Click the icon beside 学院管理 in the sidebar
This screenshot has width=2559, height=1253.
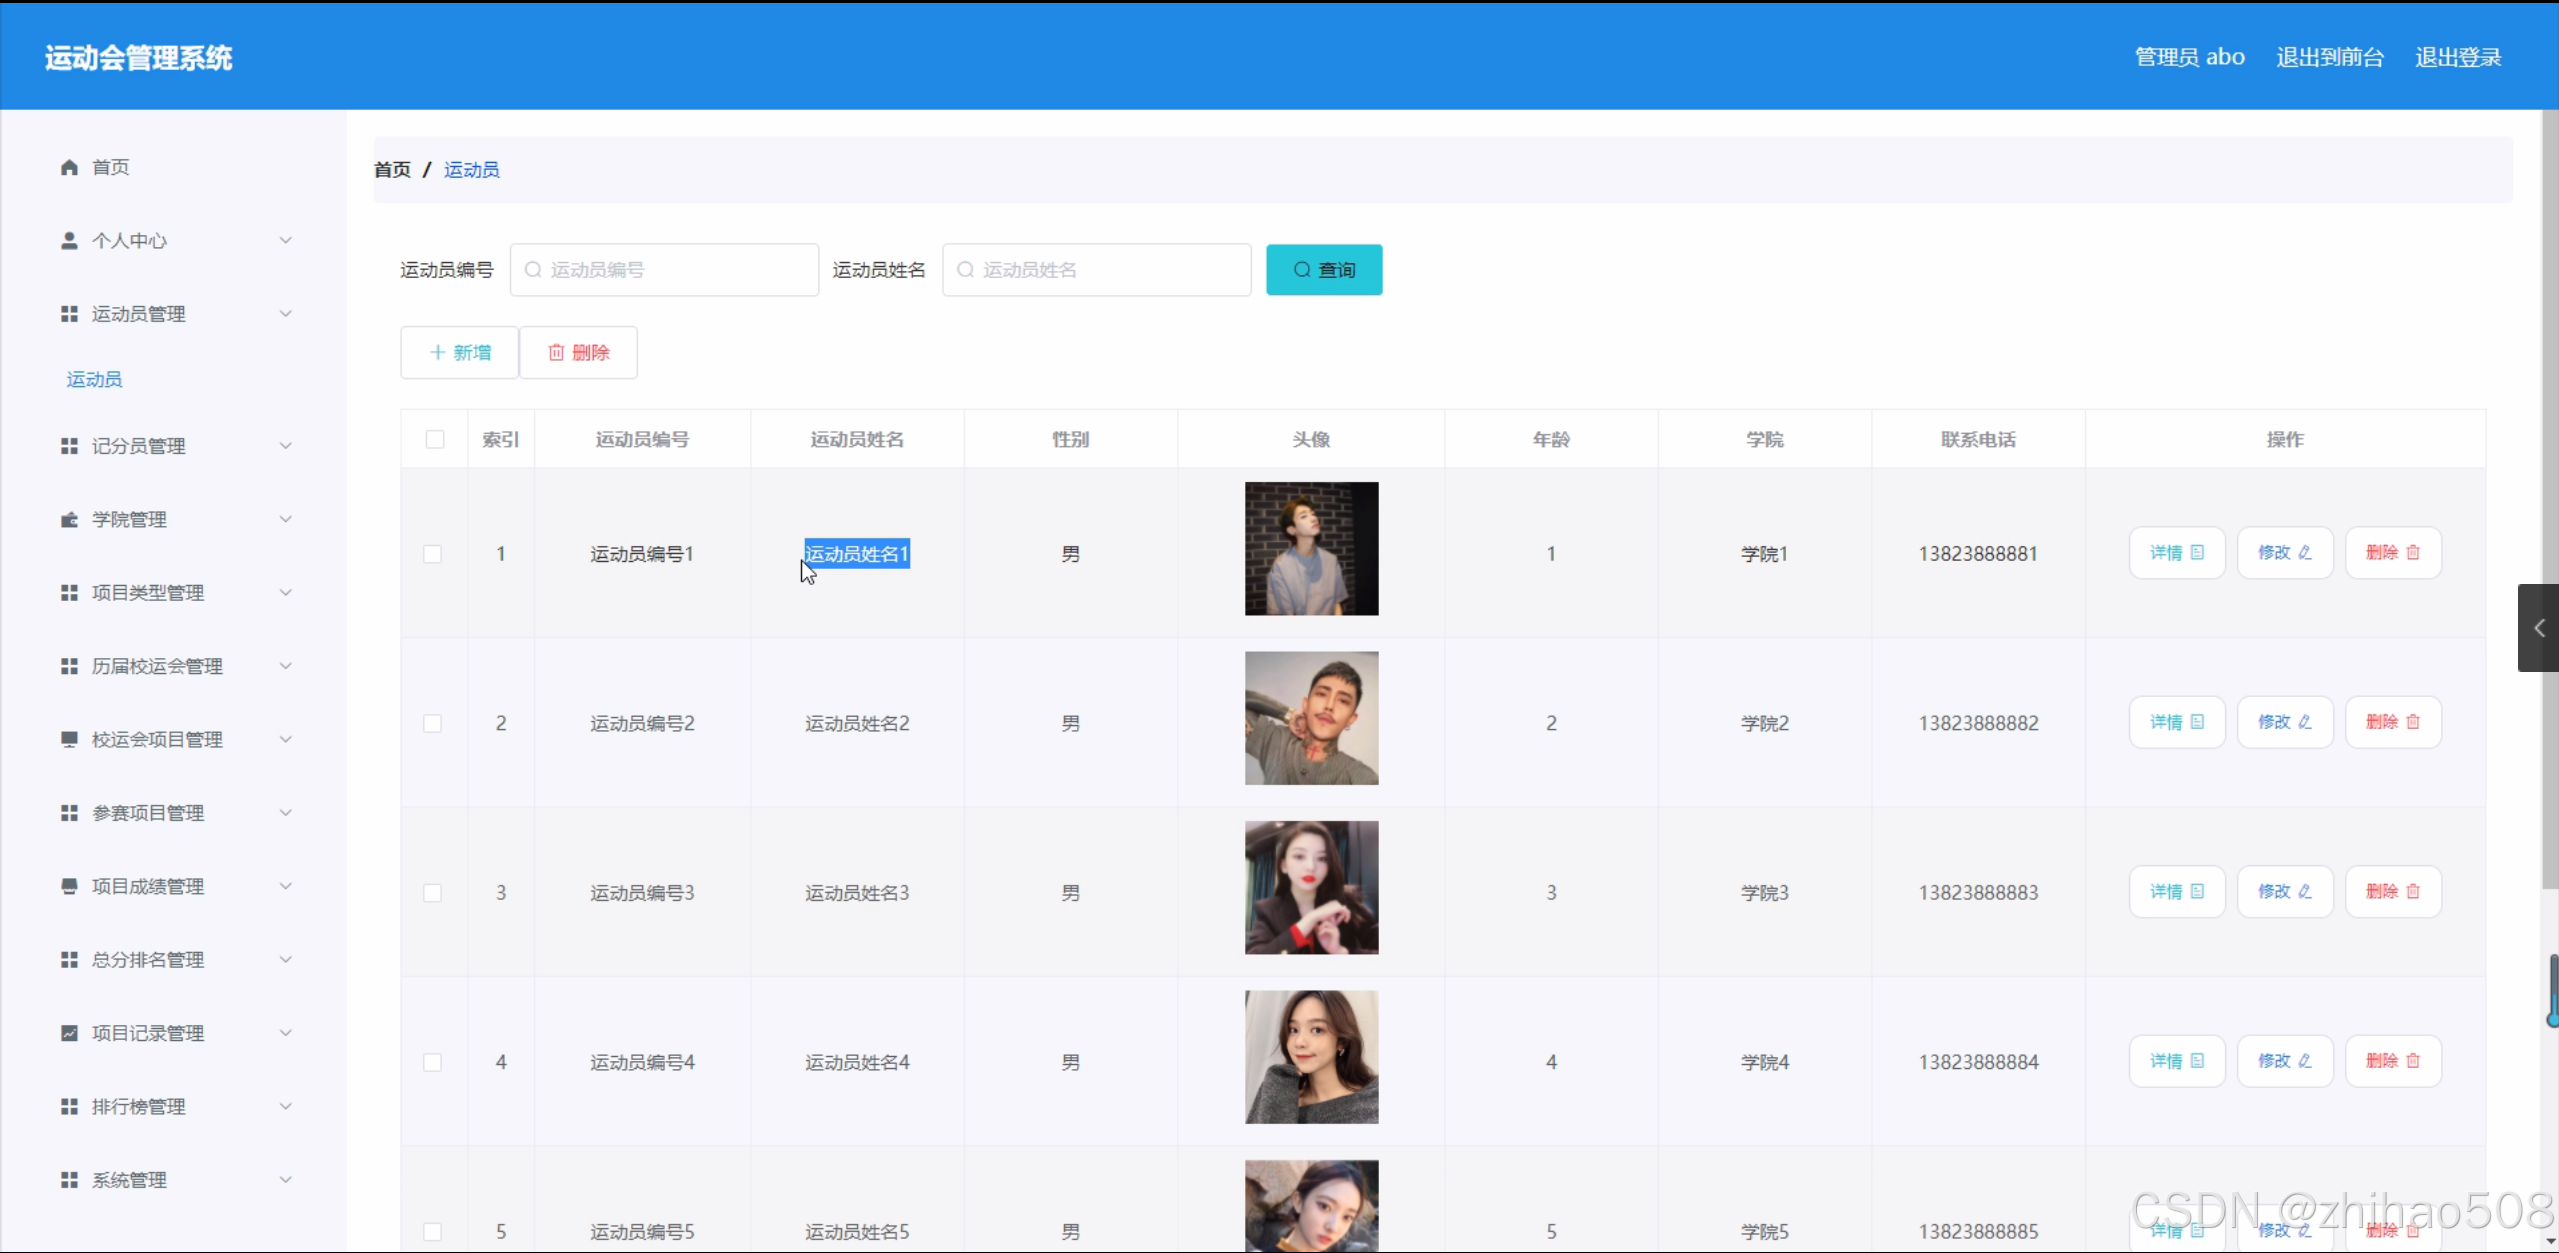(69, 520)
